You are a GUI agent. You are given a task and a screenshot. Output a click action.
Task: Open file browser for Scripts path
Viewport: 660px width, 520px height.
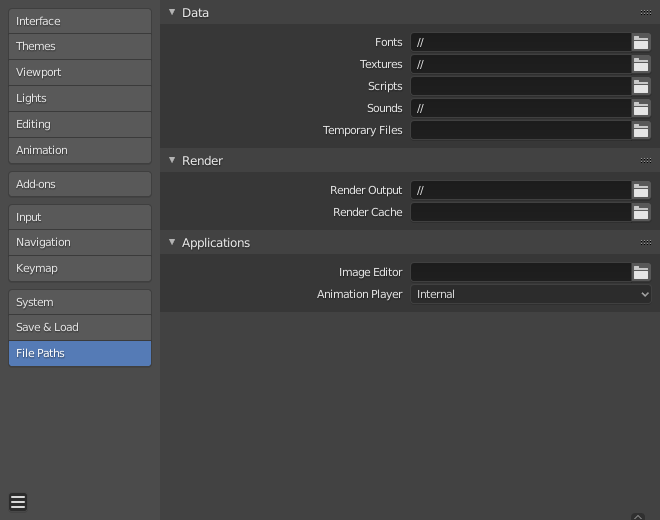(x=641, y=86)
